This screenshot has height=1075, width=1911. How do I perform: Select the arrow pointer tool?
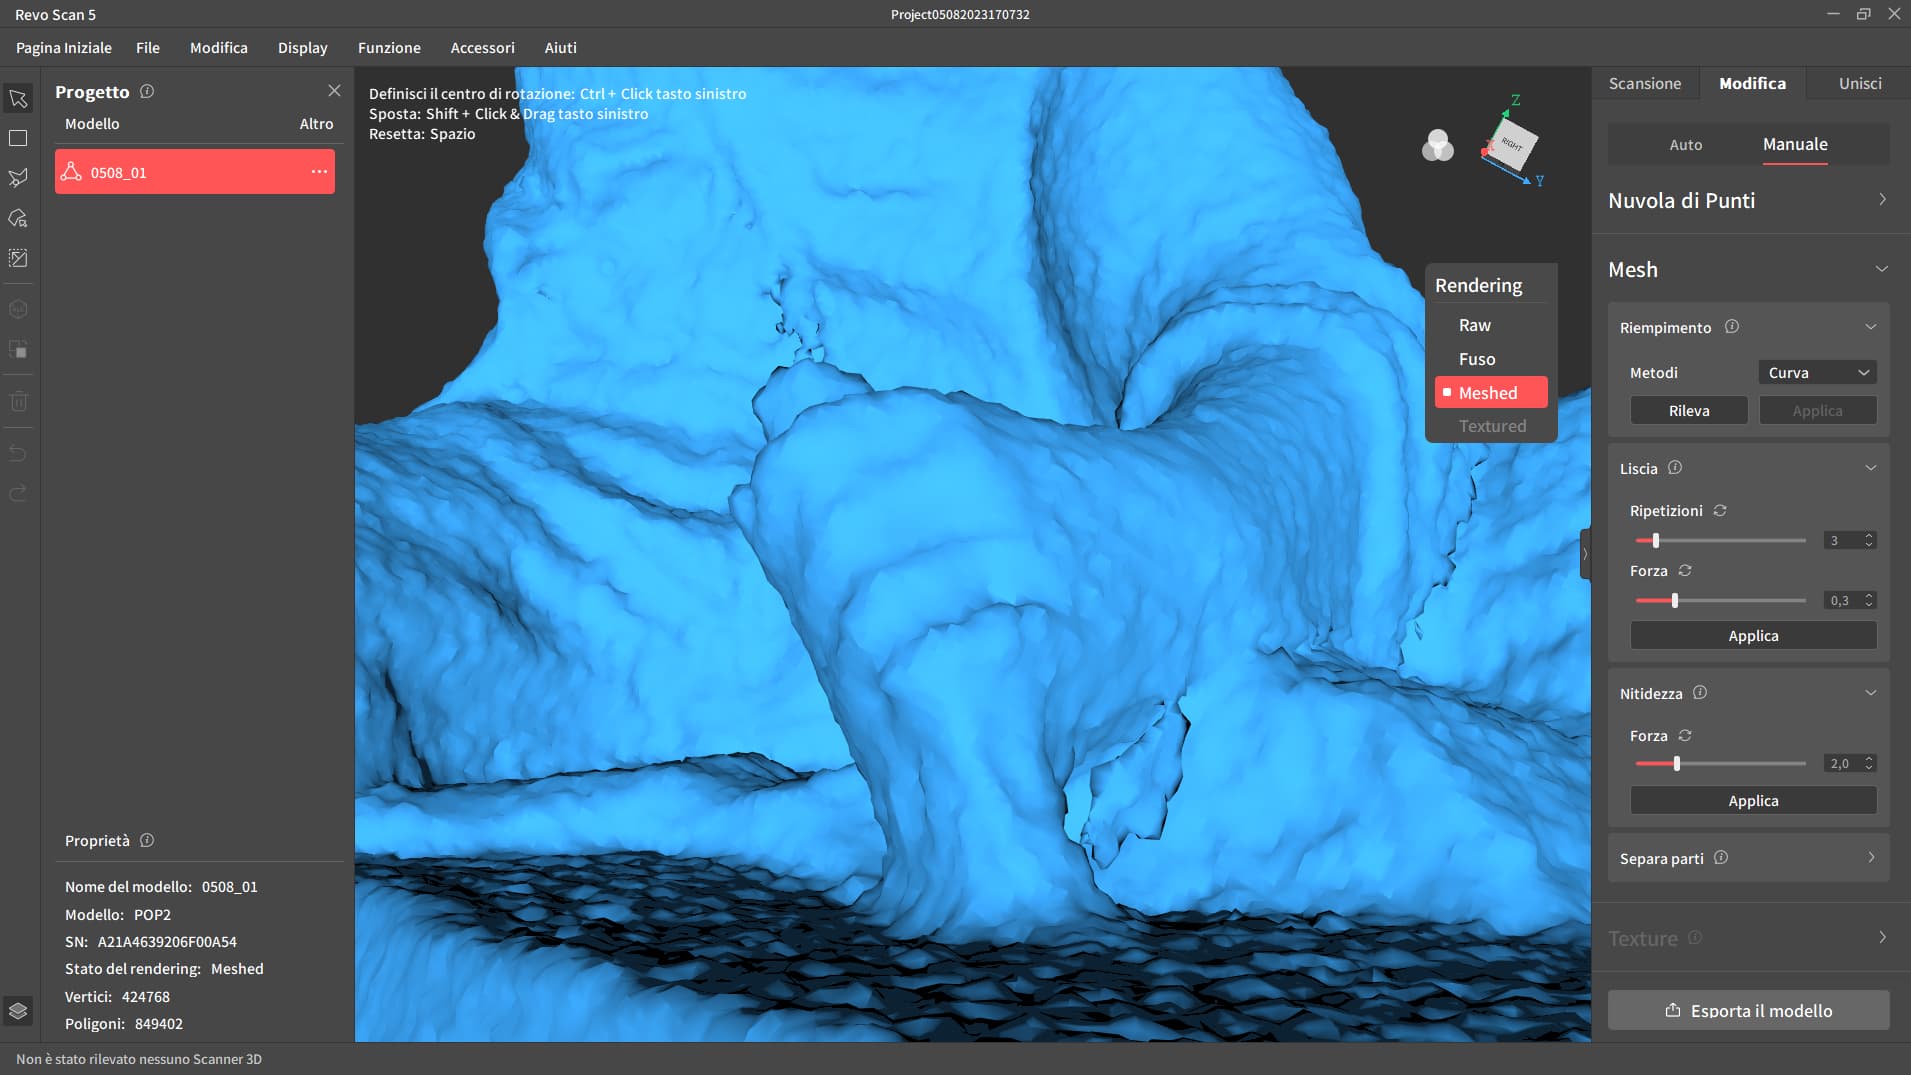(x=18, y=99)
